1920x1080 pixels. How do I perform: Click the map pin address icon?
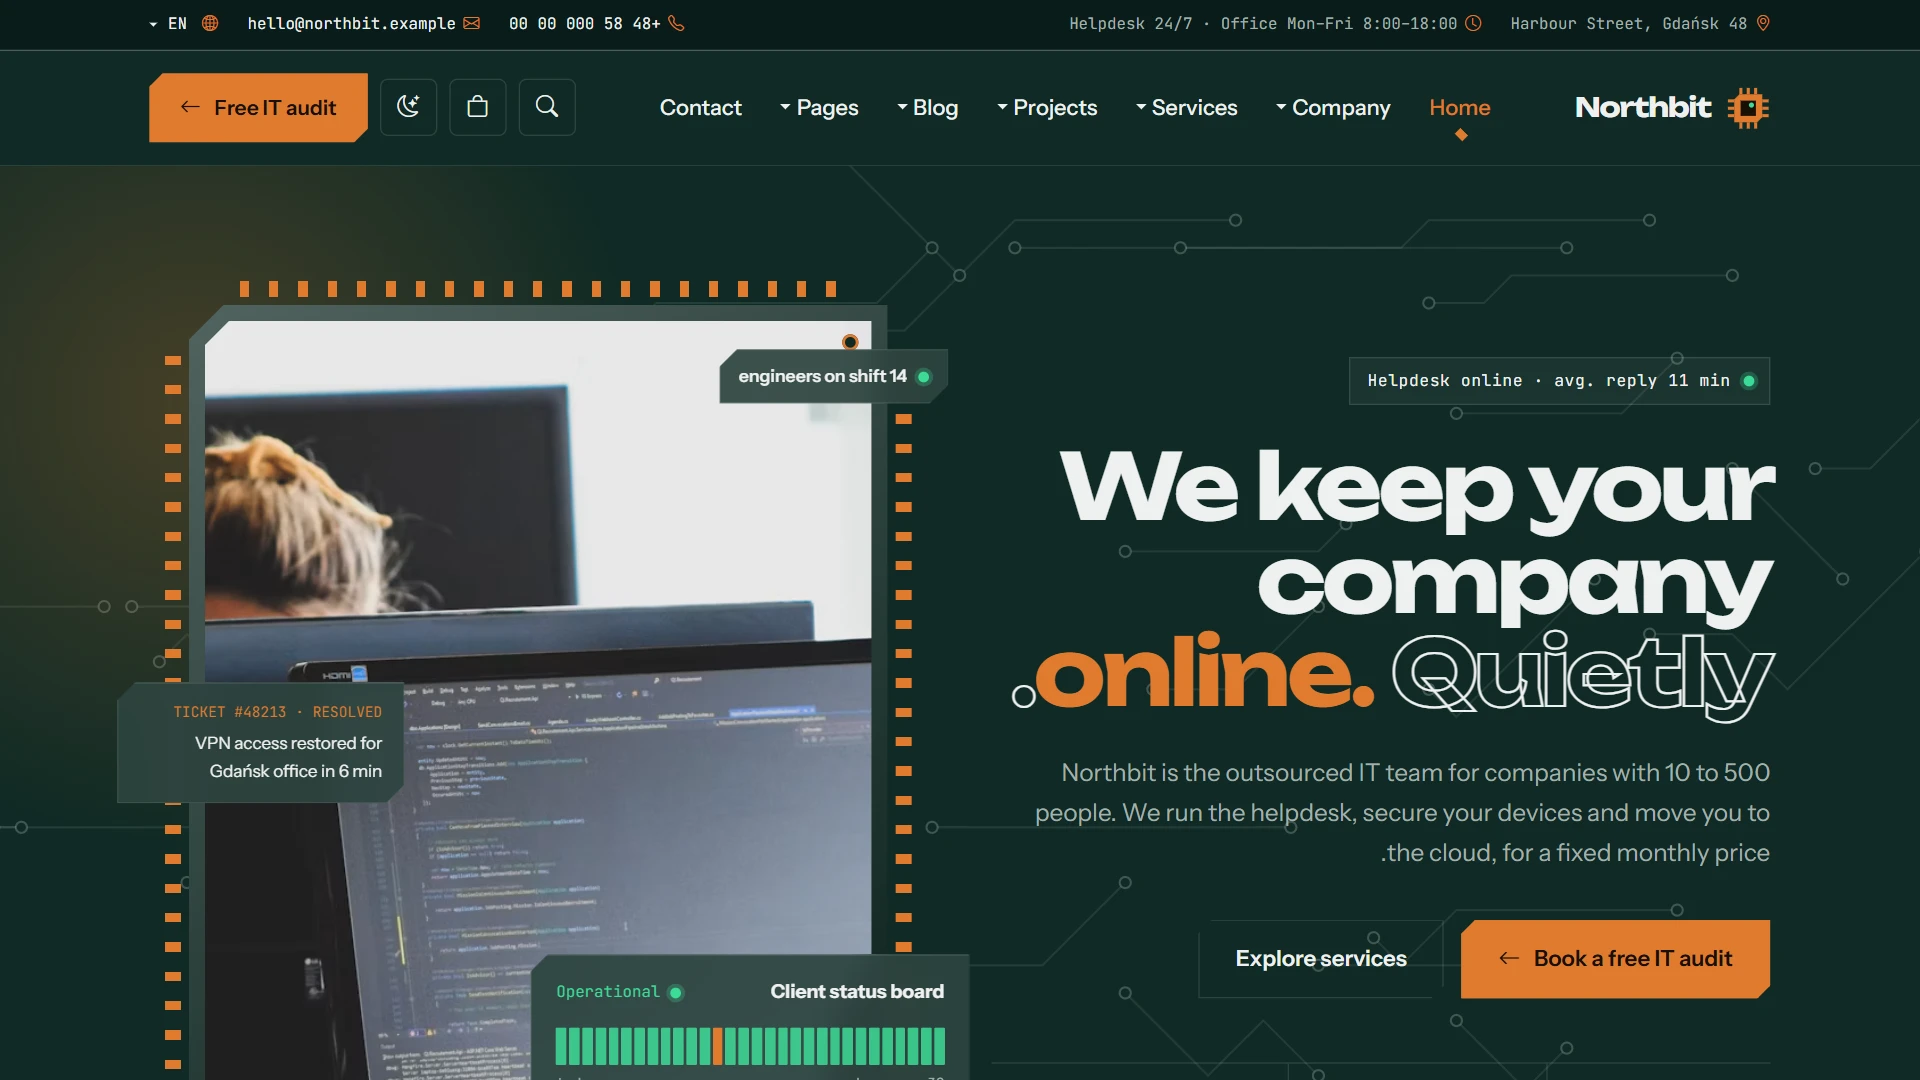1763,23
